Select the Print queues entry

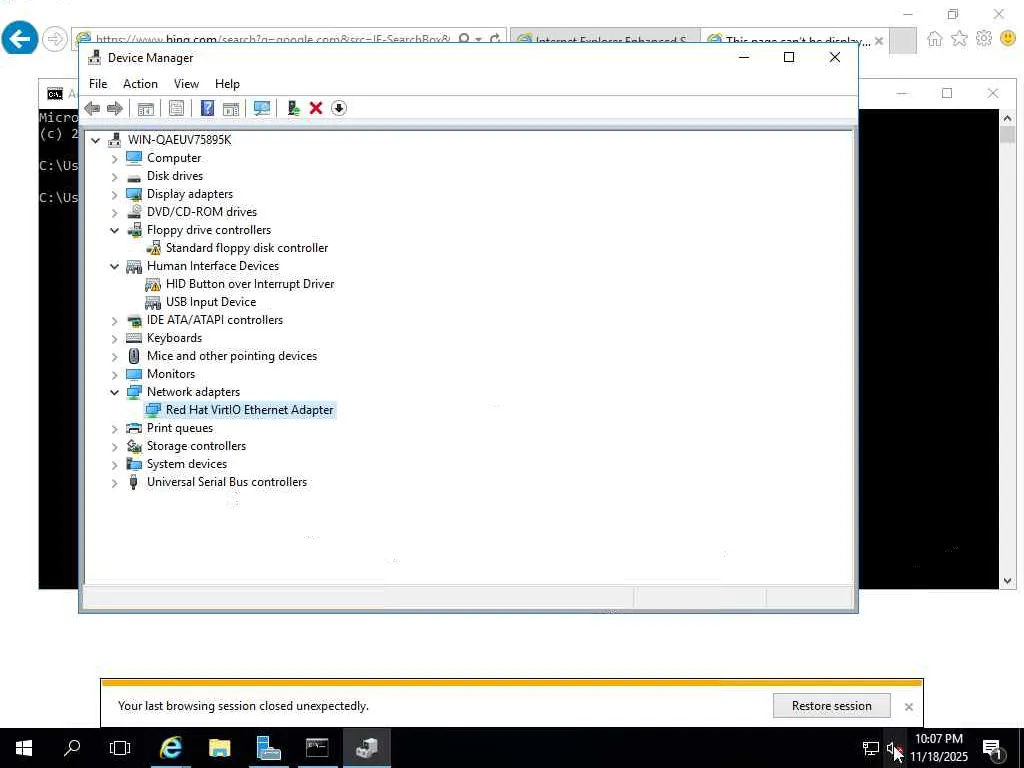coord(180,428)
